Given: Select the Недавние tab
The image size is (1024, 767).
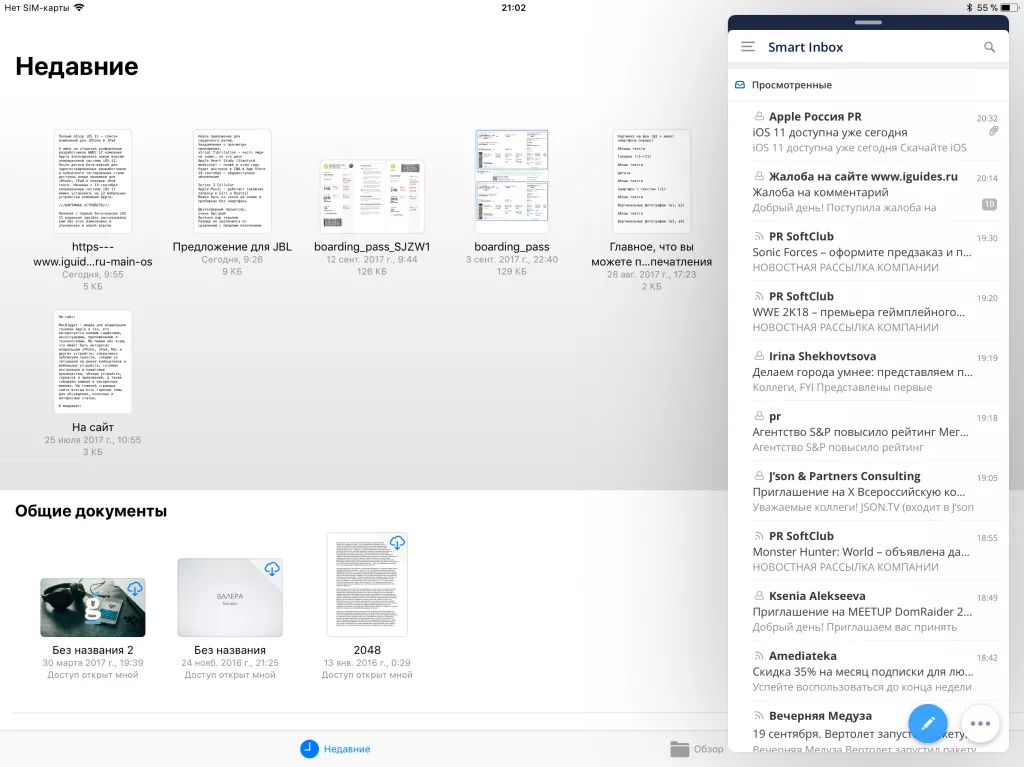Looking at the screenshot, I should tap(337, 747).
